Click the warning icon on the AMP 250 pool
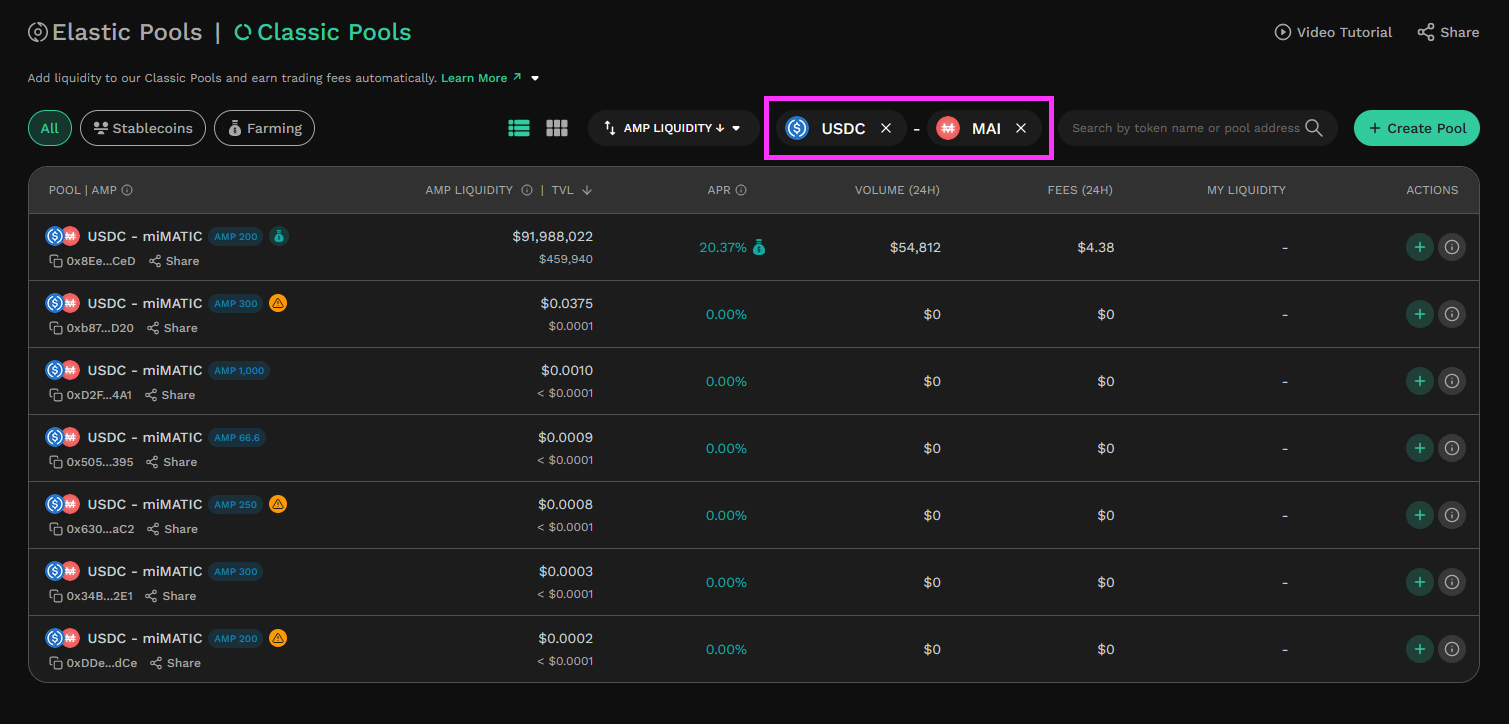Viewport: 1509px width, 724px height. click(278, 504)
